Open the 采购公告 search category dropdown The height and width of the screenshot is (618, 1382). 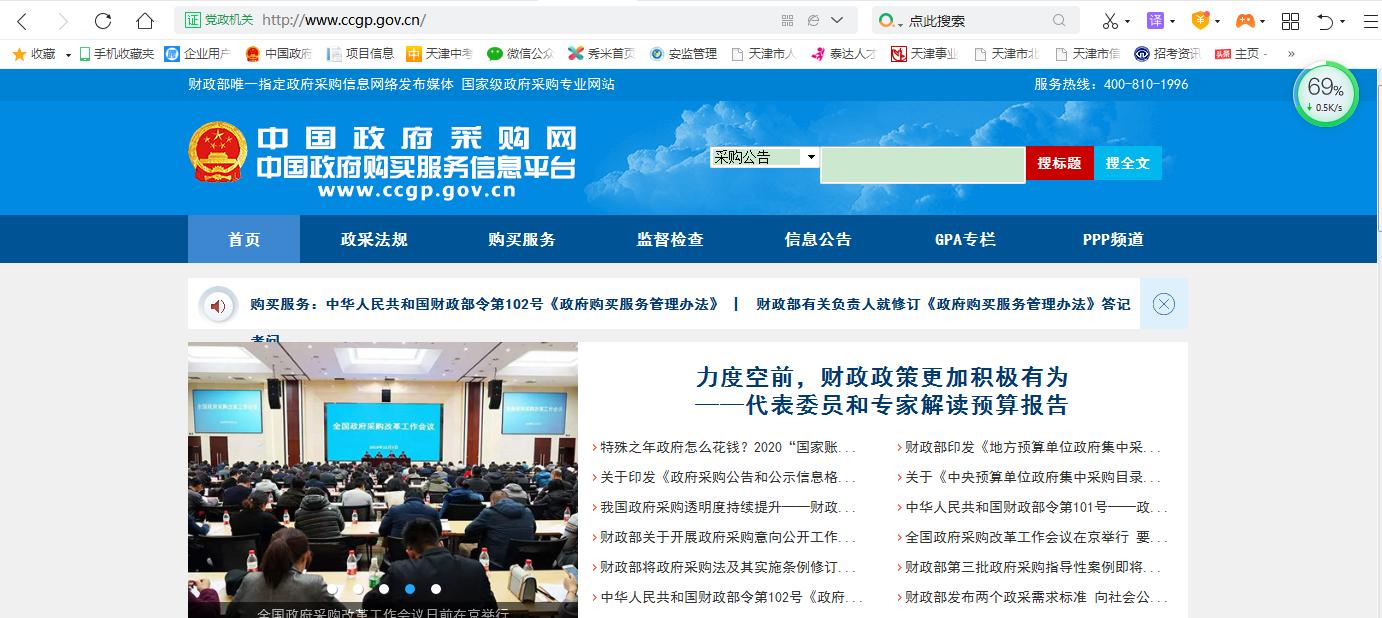point(764,157)
